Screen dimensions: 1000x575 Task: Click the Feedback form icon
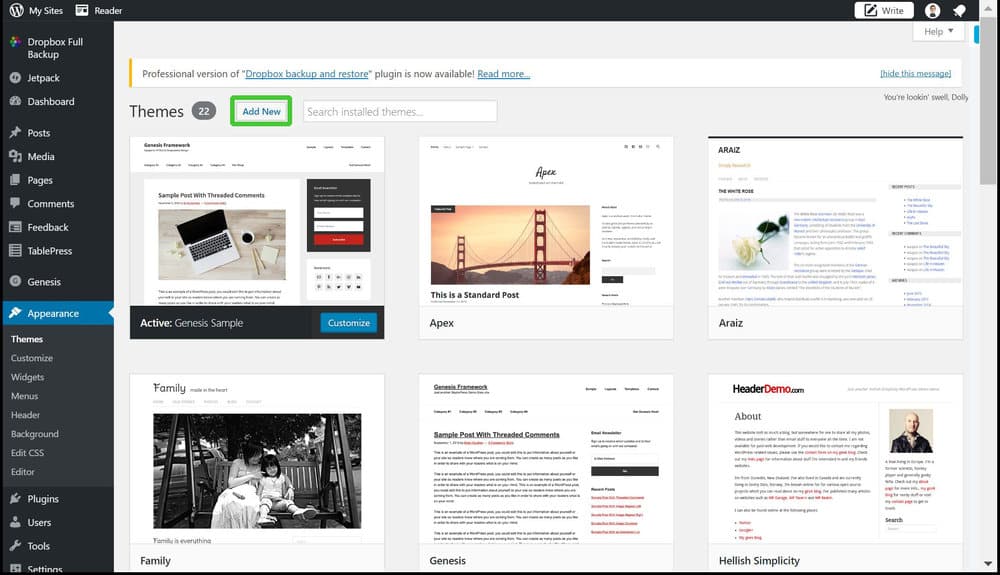(x=15, y=227)
